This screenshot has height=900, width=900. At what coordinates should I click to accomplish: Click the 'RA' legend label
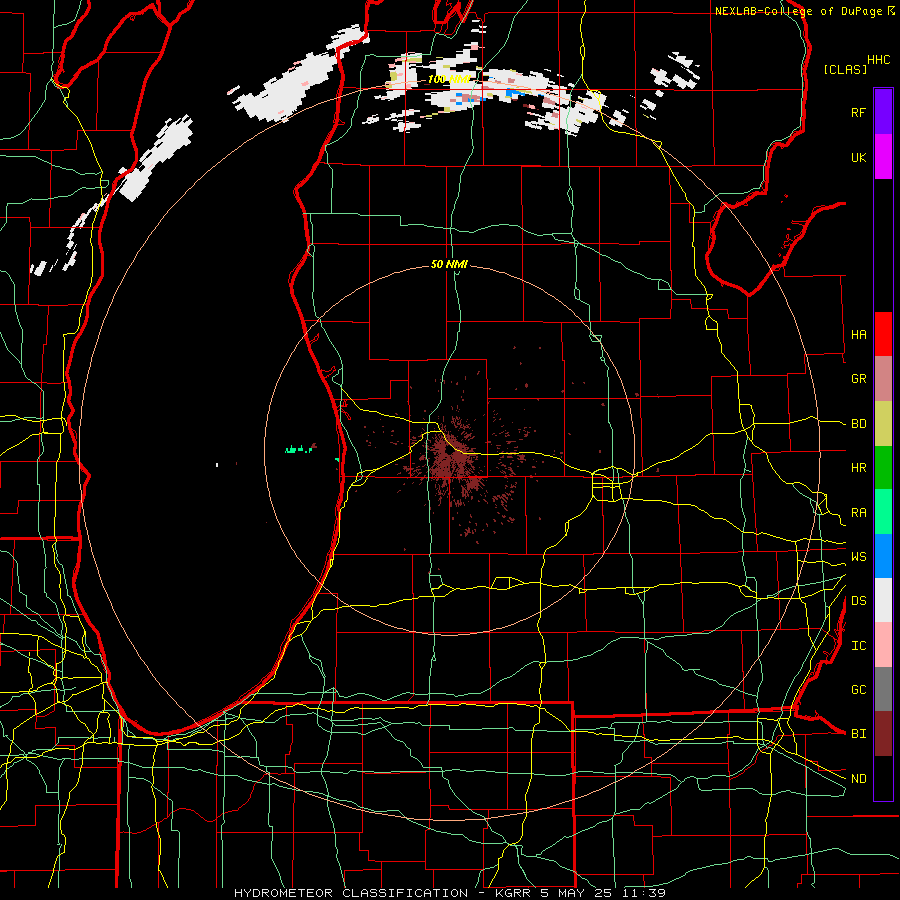pos(858,513)
